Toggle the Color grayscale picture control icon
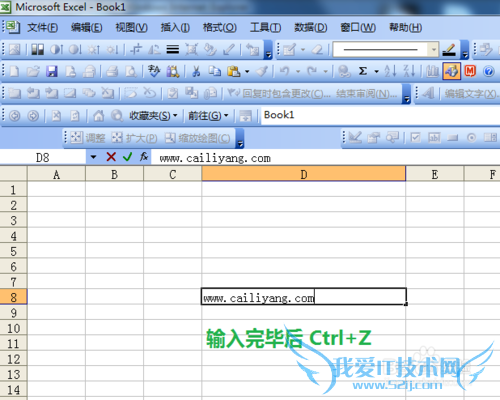500x400 pixels. click(x=37, y=50)
